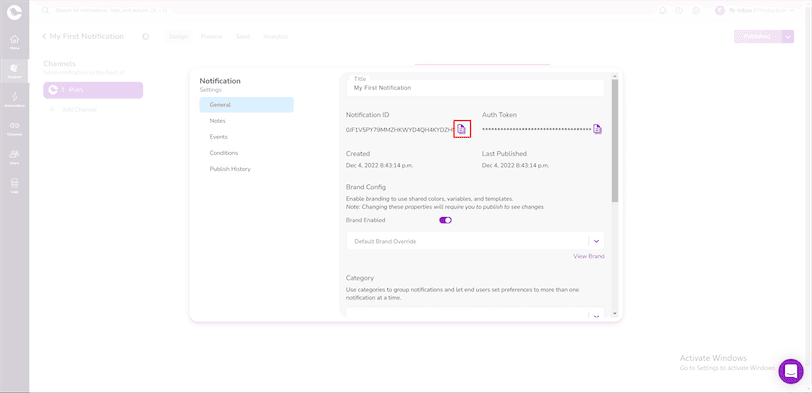Switch to the Design tab
Image resolution: width=812 pixels, height=393 pixels.
[178, 37]
